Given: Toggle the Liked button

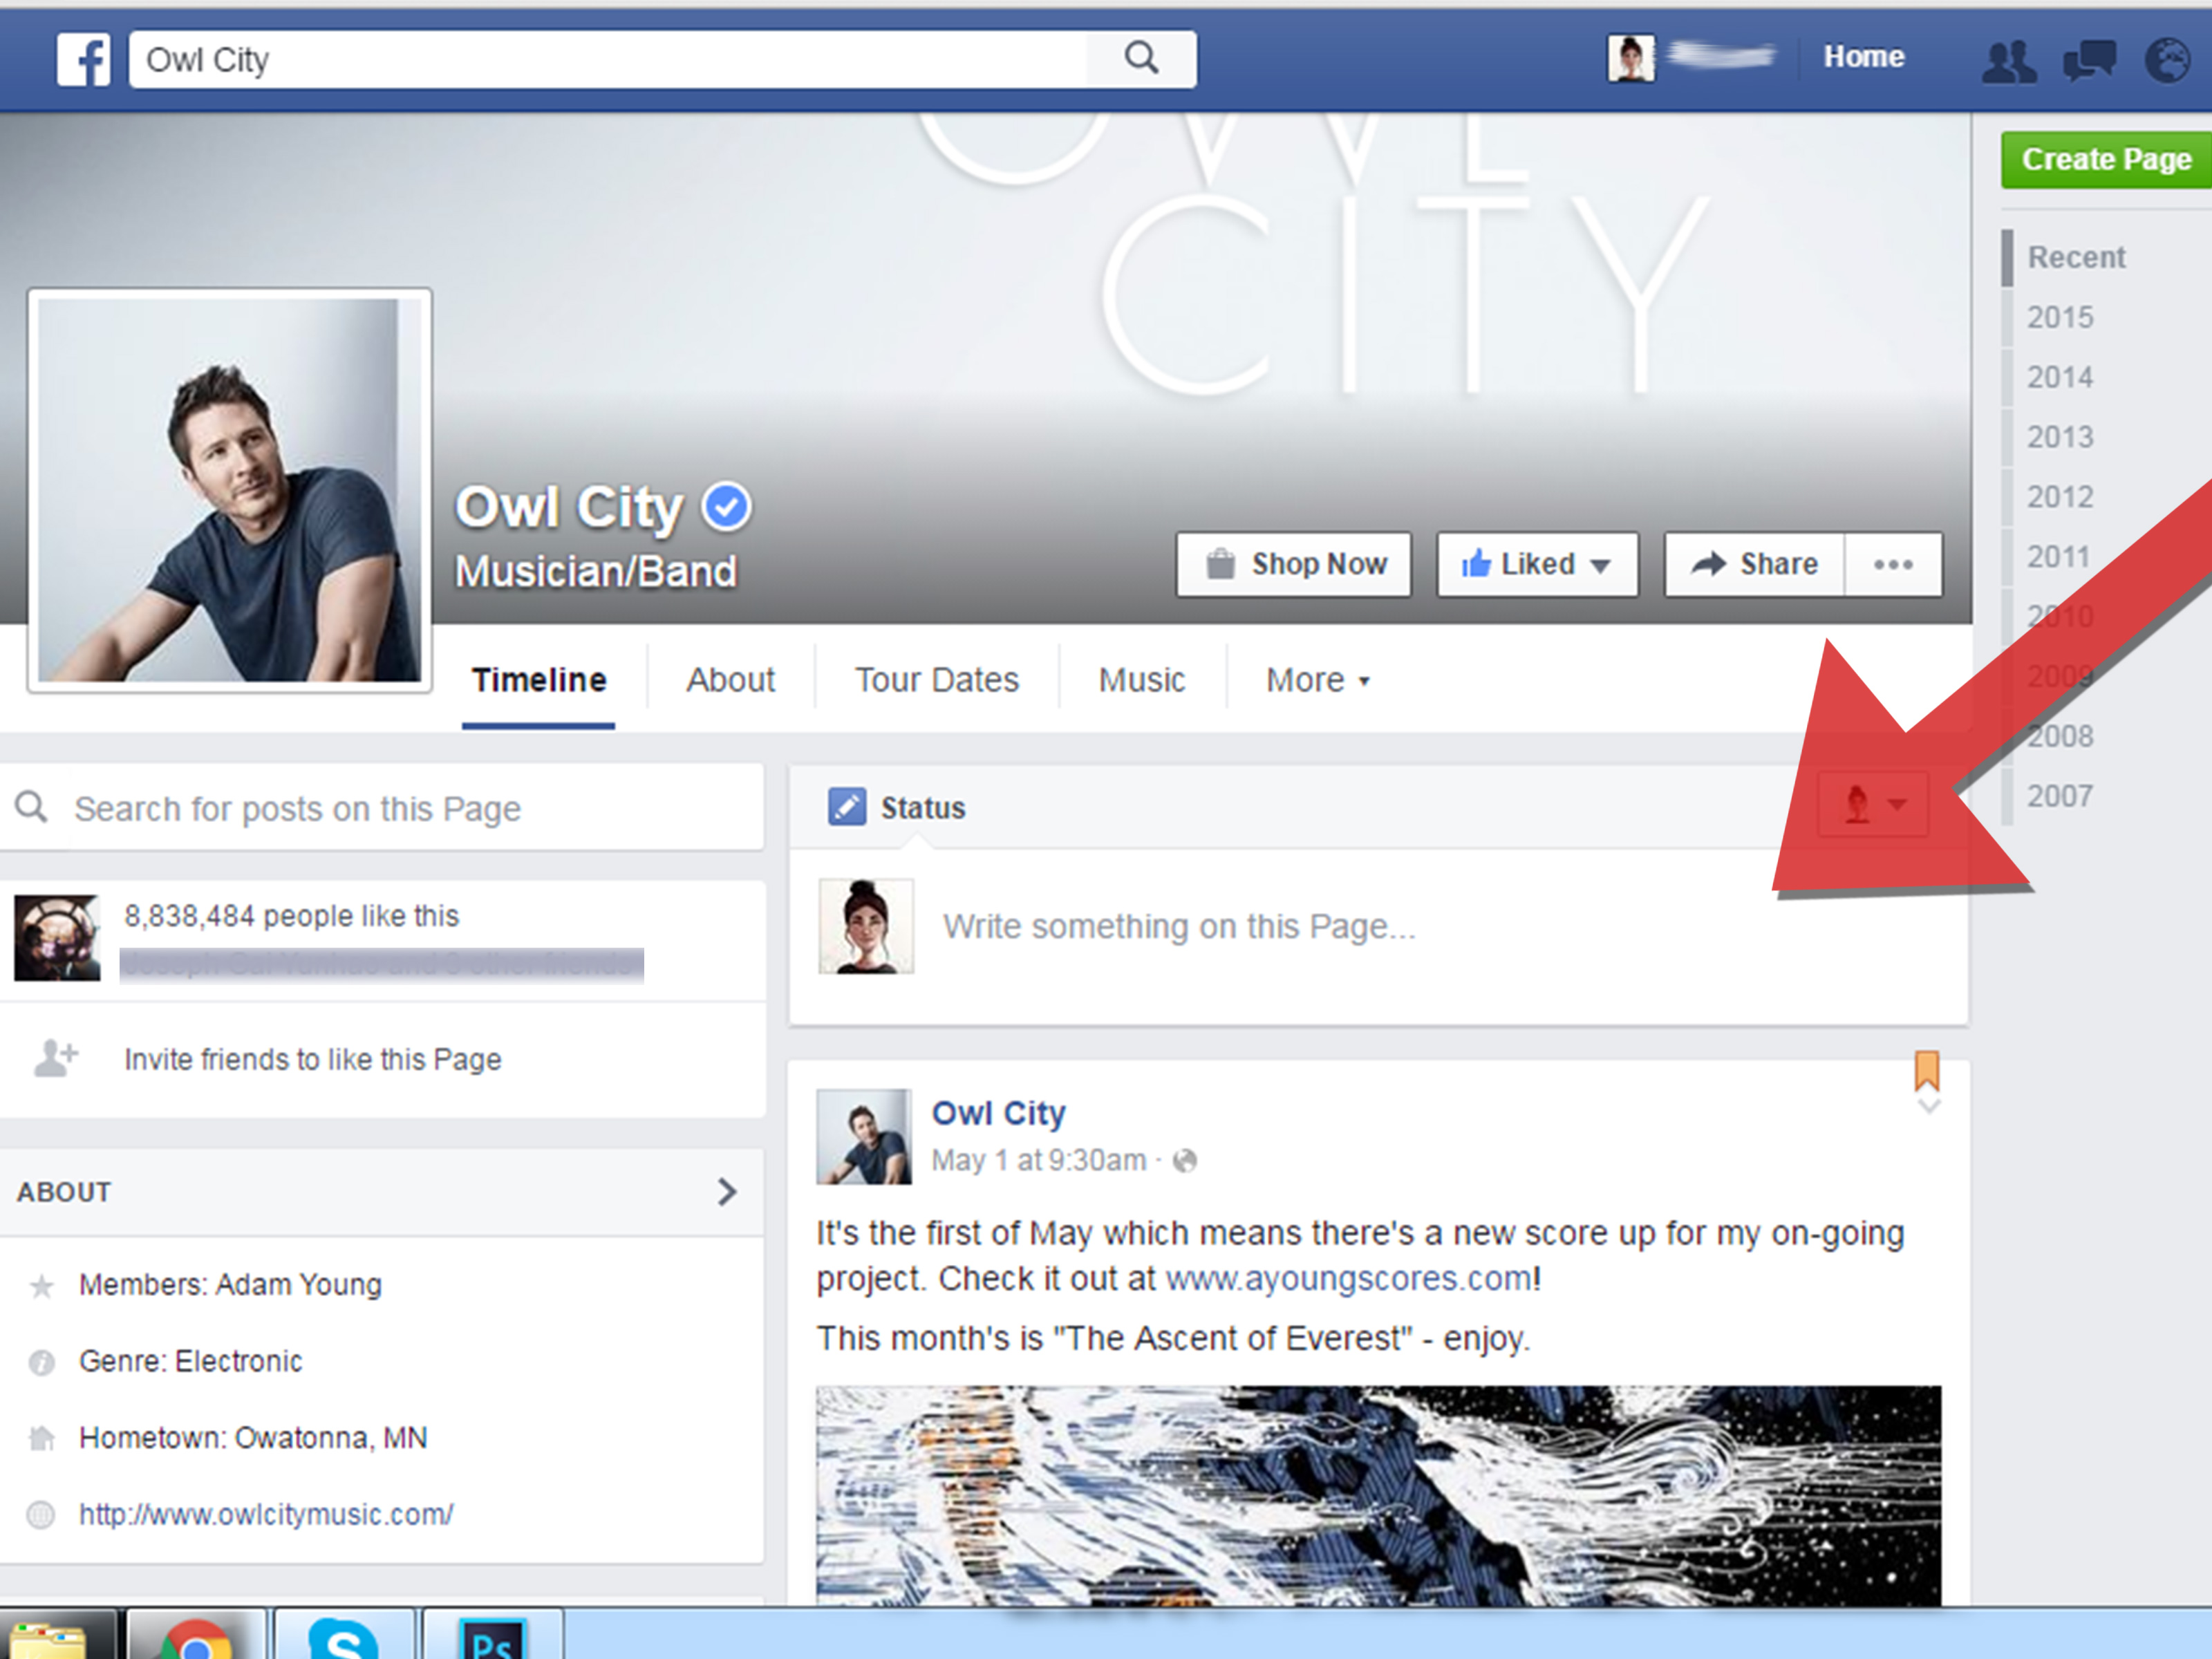Looking at the screenshot, I should point(1537,565).
